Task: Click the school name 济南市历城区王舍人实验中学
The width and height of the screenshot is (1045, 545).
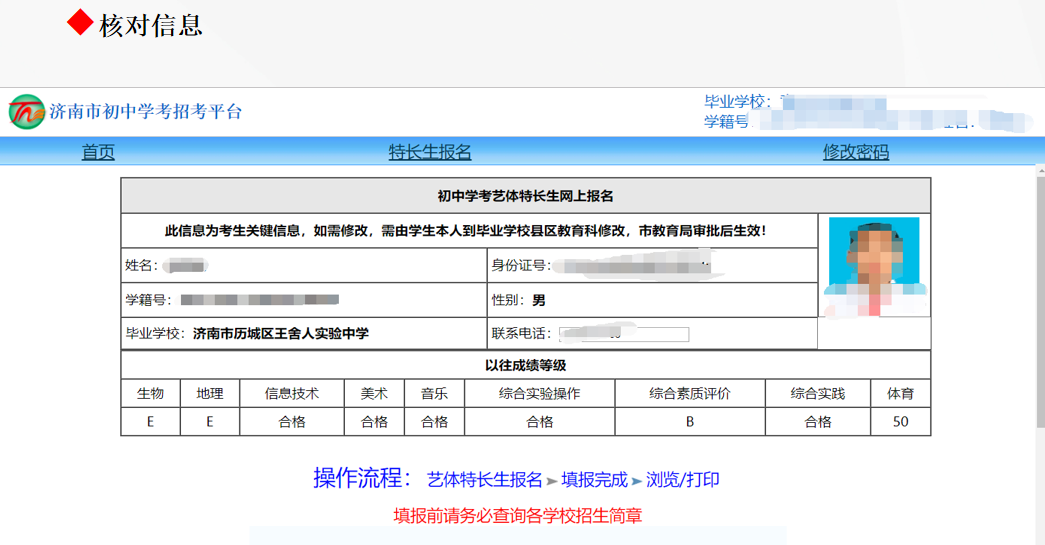Action: click(x=281, y=333)
